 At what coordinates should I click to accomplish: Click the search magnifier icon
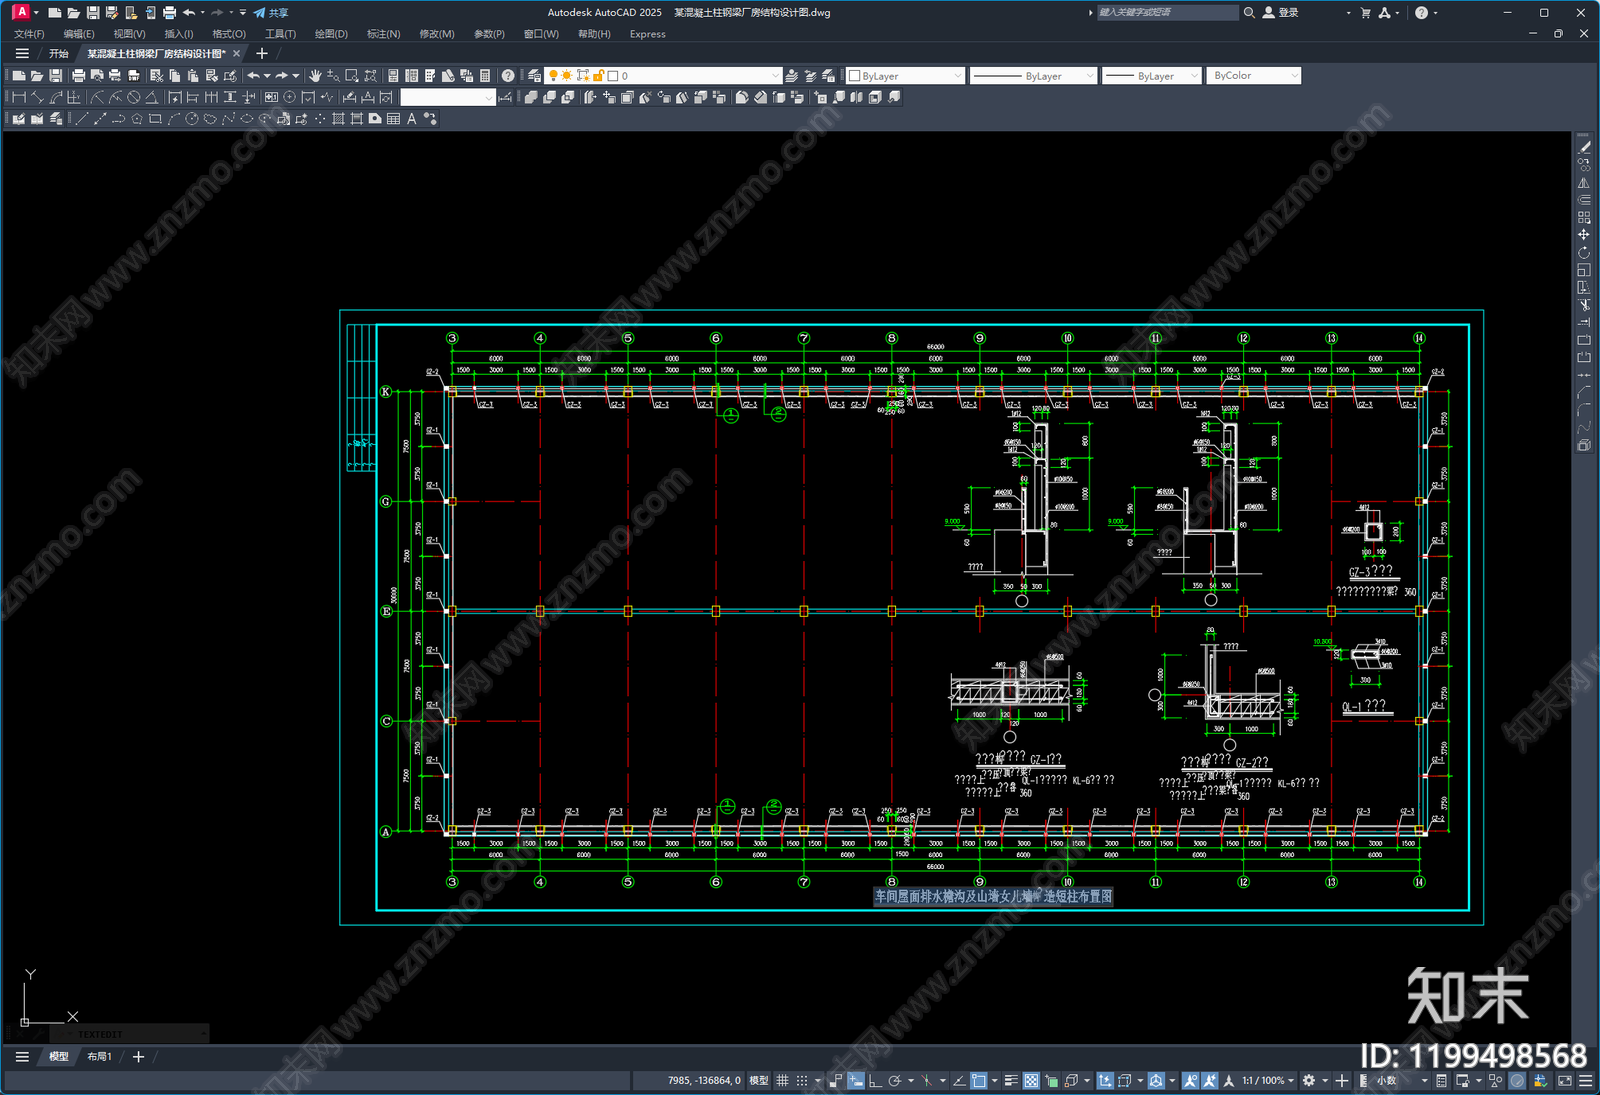pos(1249,13)
